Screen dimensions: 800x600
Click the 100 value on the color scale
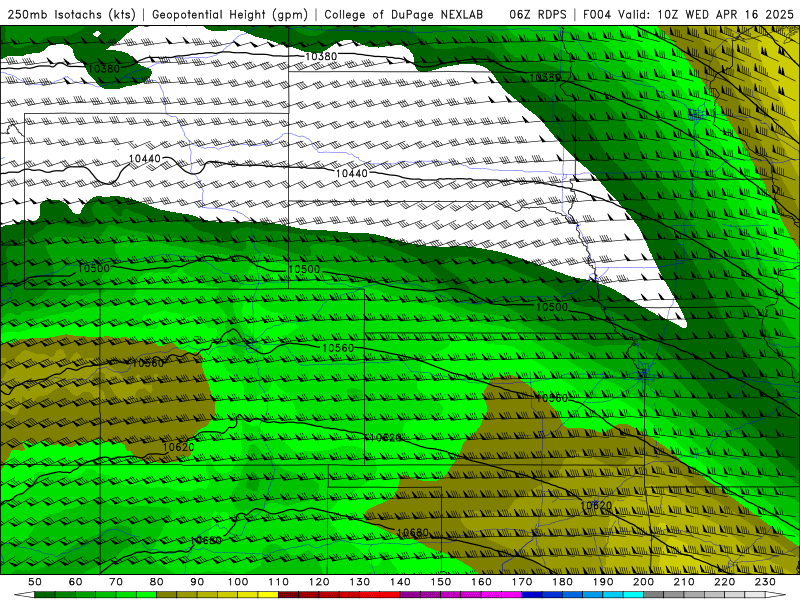point(238,582)
